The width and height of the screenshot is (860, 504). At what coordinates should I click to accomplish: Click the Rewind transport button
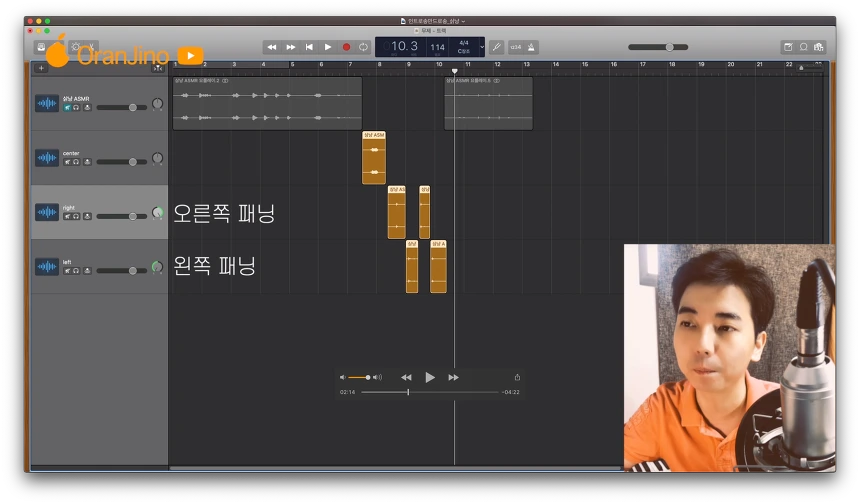271,47
